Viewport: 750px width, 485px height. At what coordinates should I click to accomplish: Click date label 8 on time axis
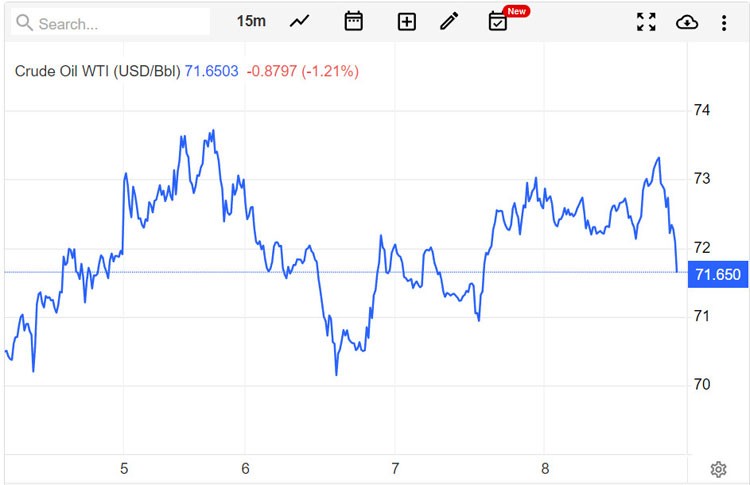tap(544, 468)
